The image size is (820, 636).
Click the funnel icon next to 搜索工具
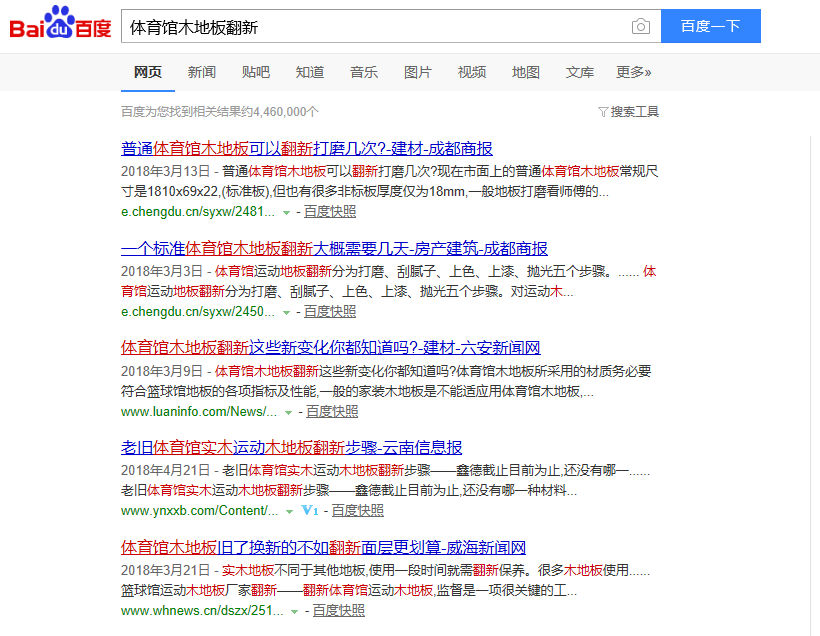(x=602, y=111)
